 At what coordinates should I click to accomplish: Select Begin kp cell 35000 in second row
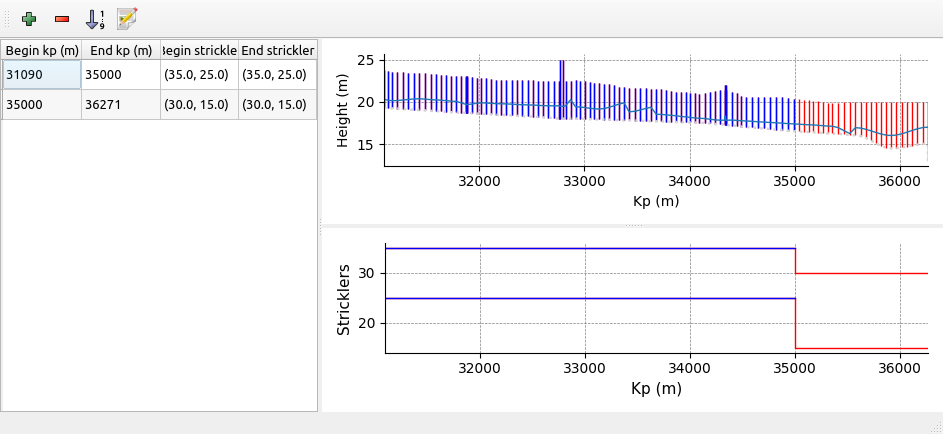(x=41, y=104)
